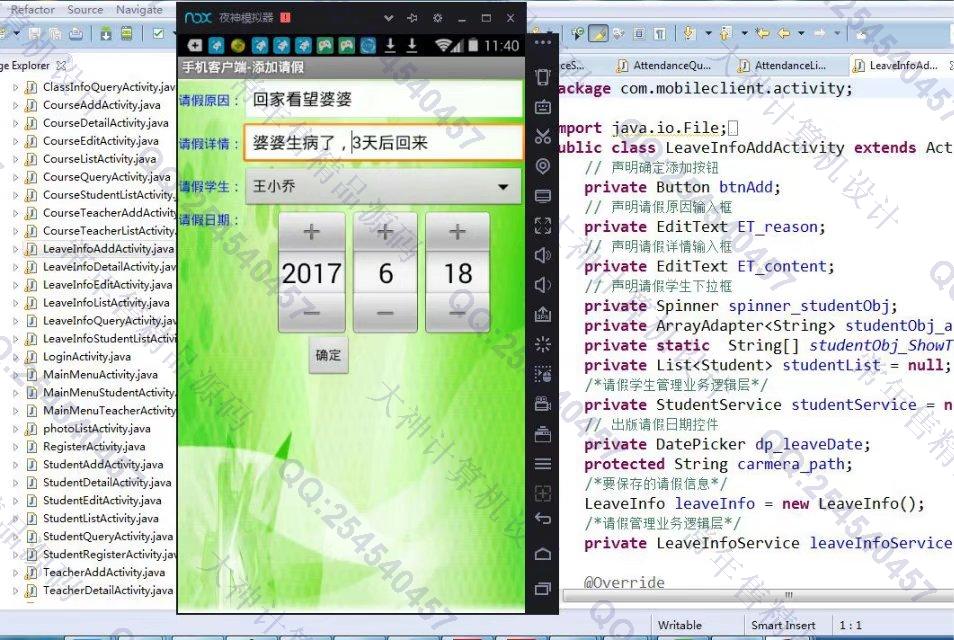Image resolution: width=954 pixels, height=640 pixels.
Task: Expand CourseAddActivity.java tree node
Action: (15, 105)
